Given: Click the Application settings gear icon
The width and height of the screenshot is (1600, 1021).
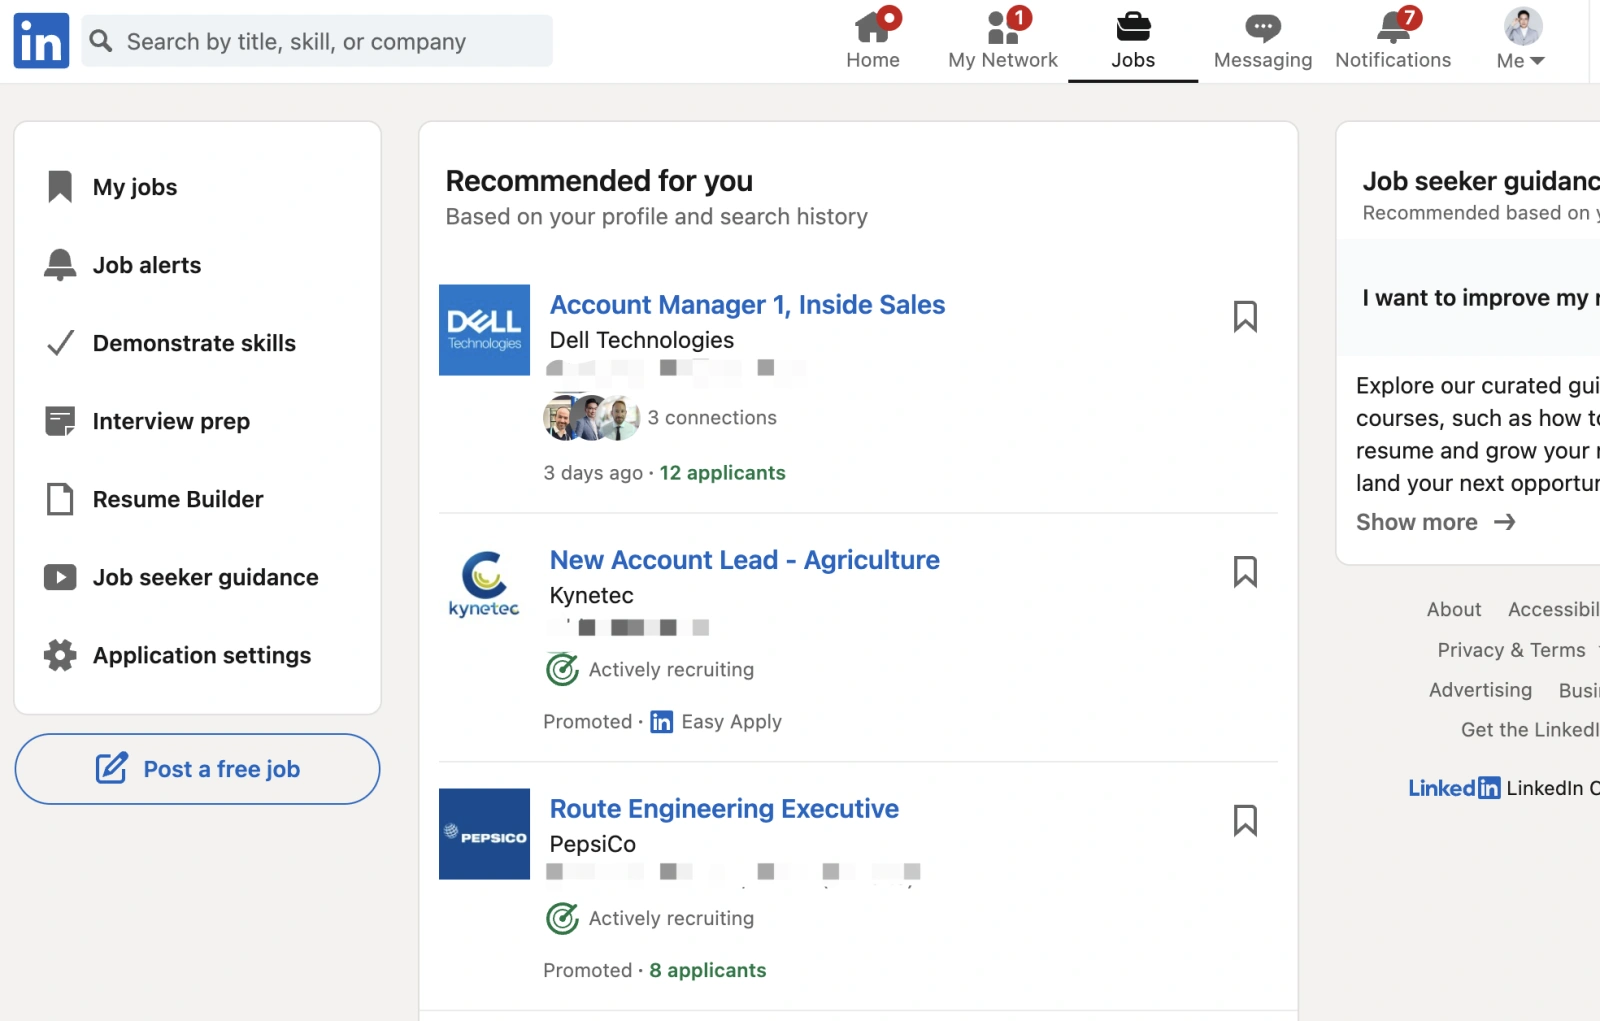Looking at the screenshot, I should (x=60, y=655).
